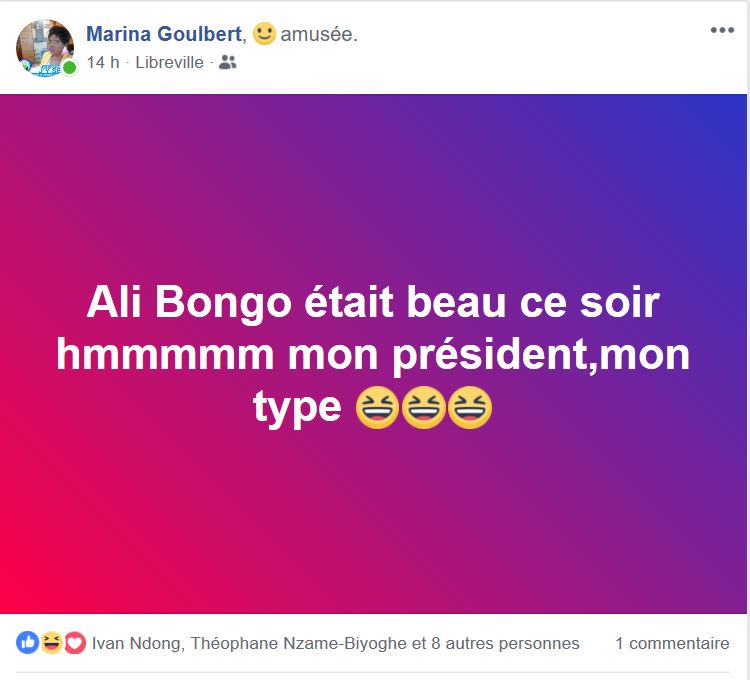This screenshot has height=680, width=750.
Task: Click the blue Like reaction icon
Action: pos(28,643)
